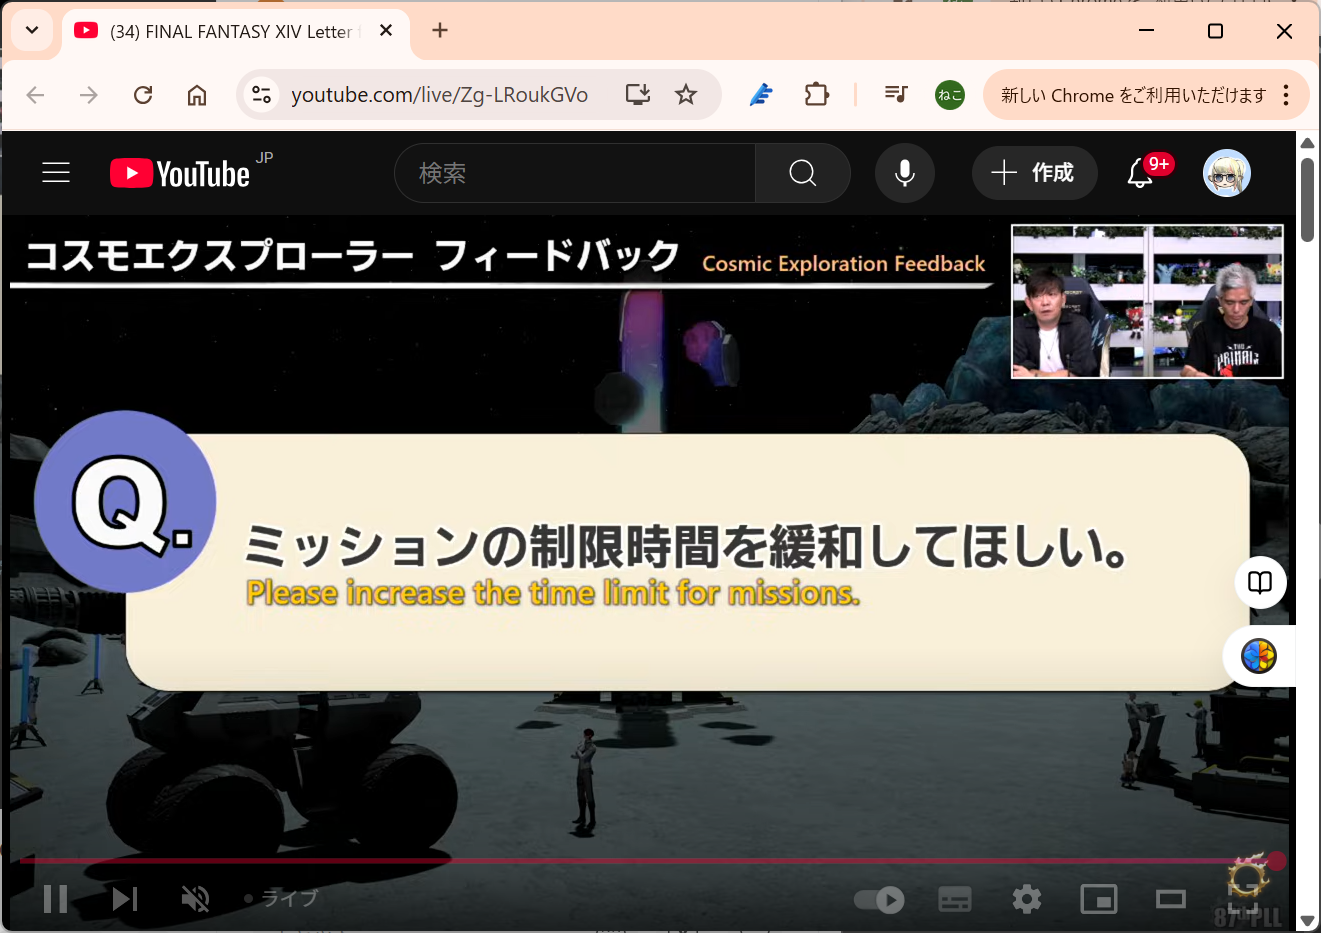Click the open-book side panel button
The height and width of the screenshot is (933, 1321).
(x=1260, y=582)
